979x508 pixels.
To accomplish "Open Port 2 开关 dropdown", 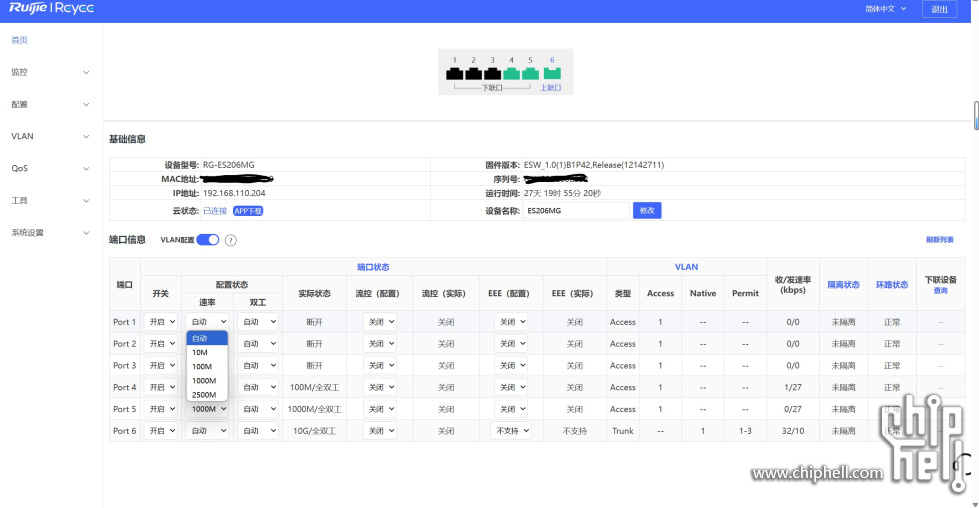I will [x=160, y=343].
